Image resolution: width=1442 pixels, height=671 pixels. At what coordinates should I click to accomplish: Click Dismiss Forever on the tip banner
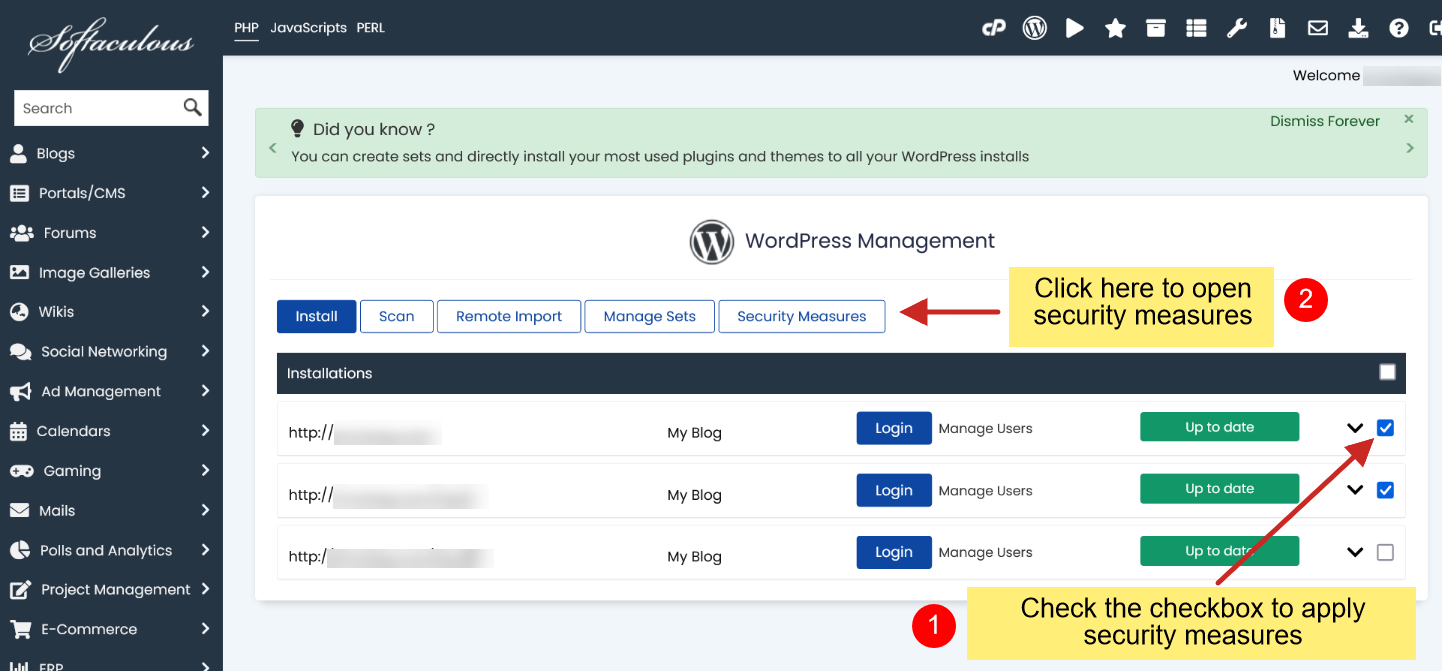[1324, 121]
